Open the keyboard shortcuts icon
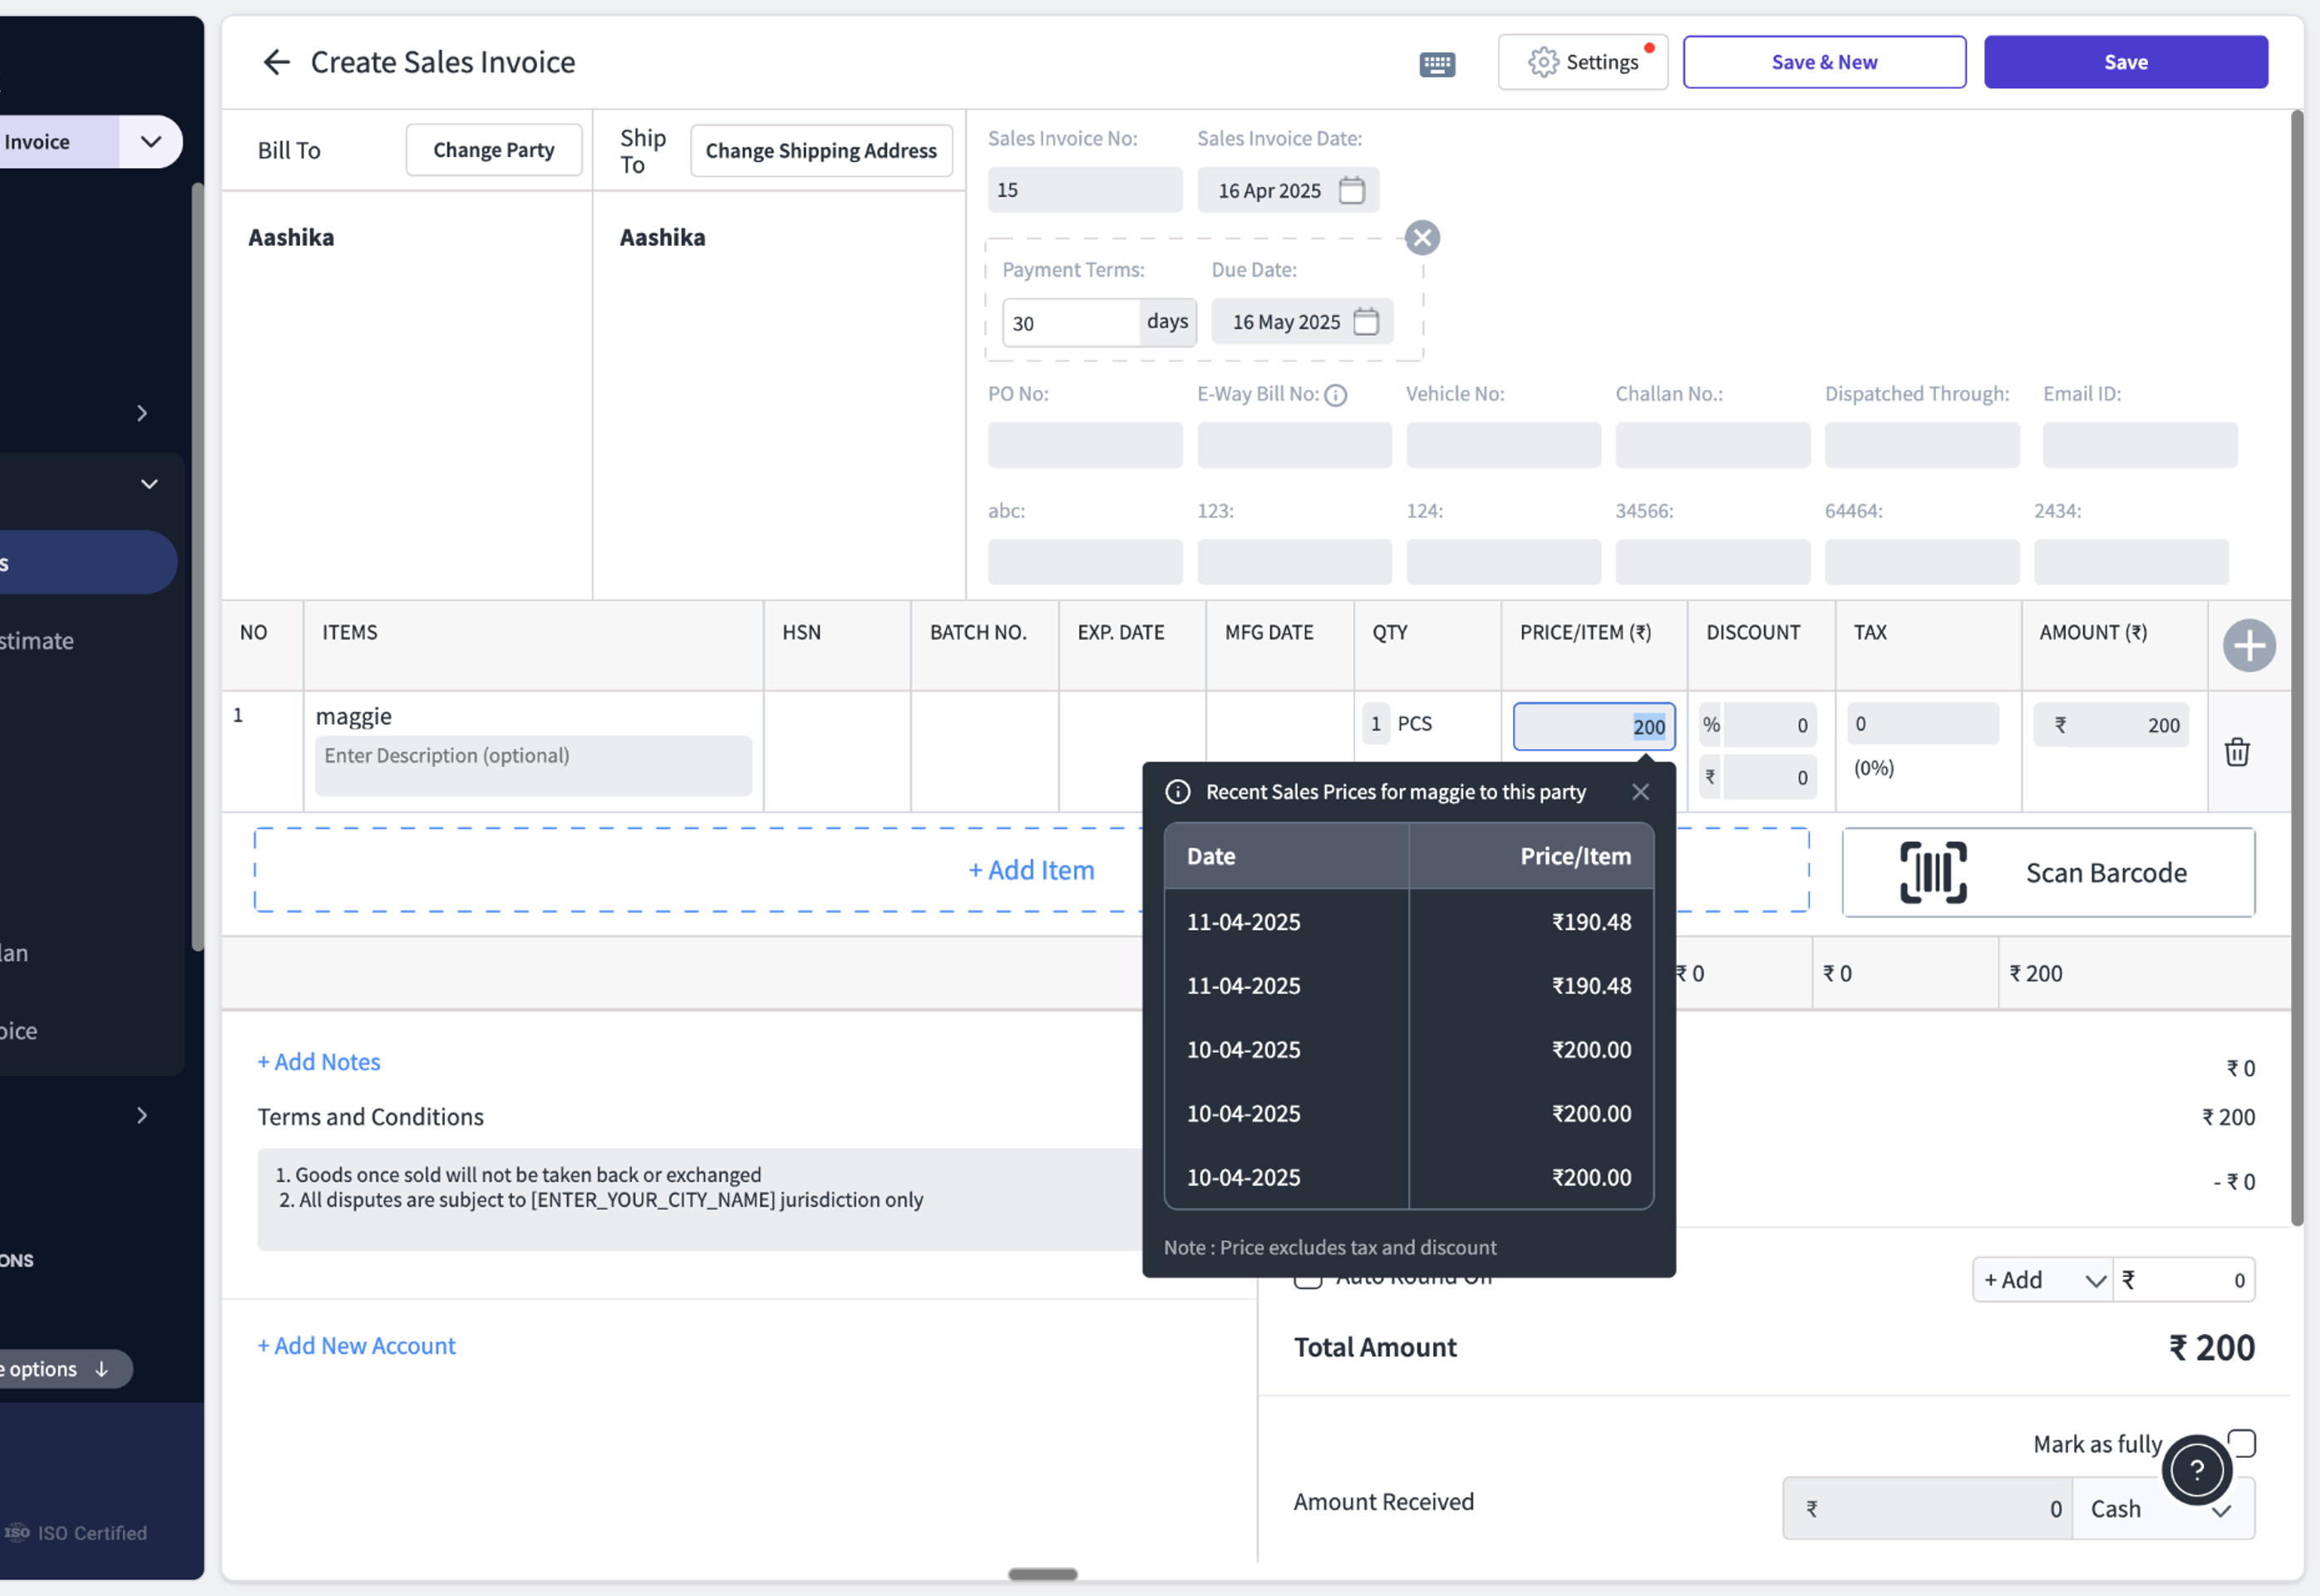The width and height of the screenshot is (2321, 1596). (x=1437, y=64)
